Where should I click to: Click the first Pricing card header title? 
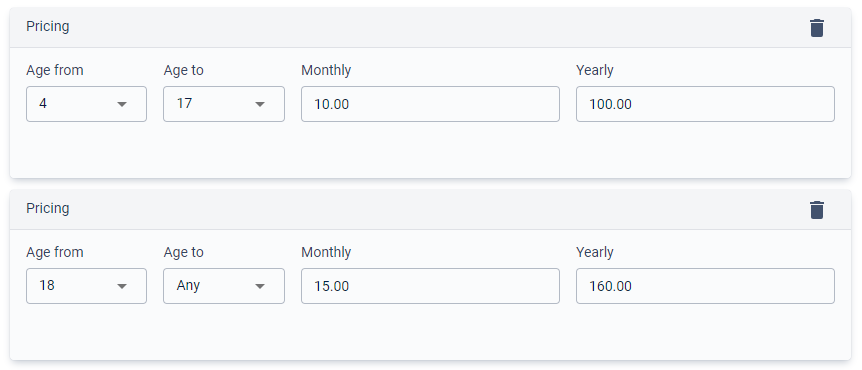pos(48,26)
